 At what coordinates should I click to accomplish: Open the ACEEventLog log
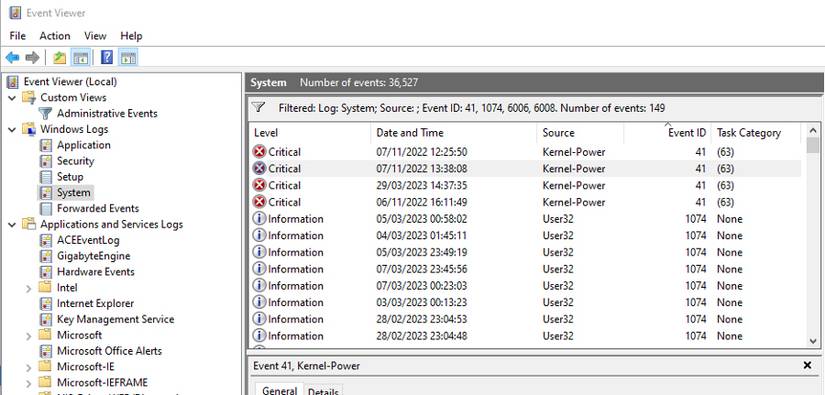tap(88, 240)
